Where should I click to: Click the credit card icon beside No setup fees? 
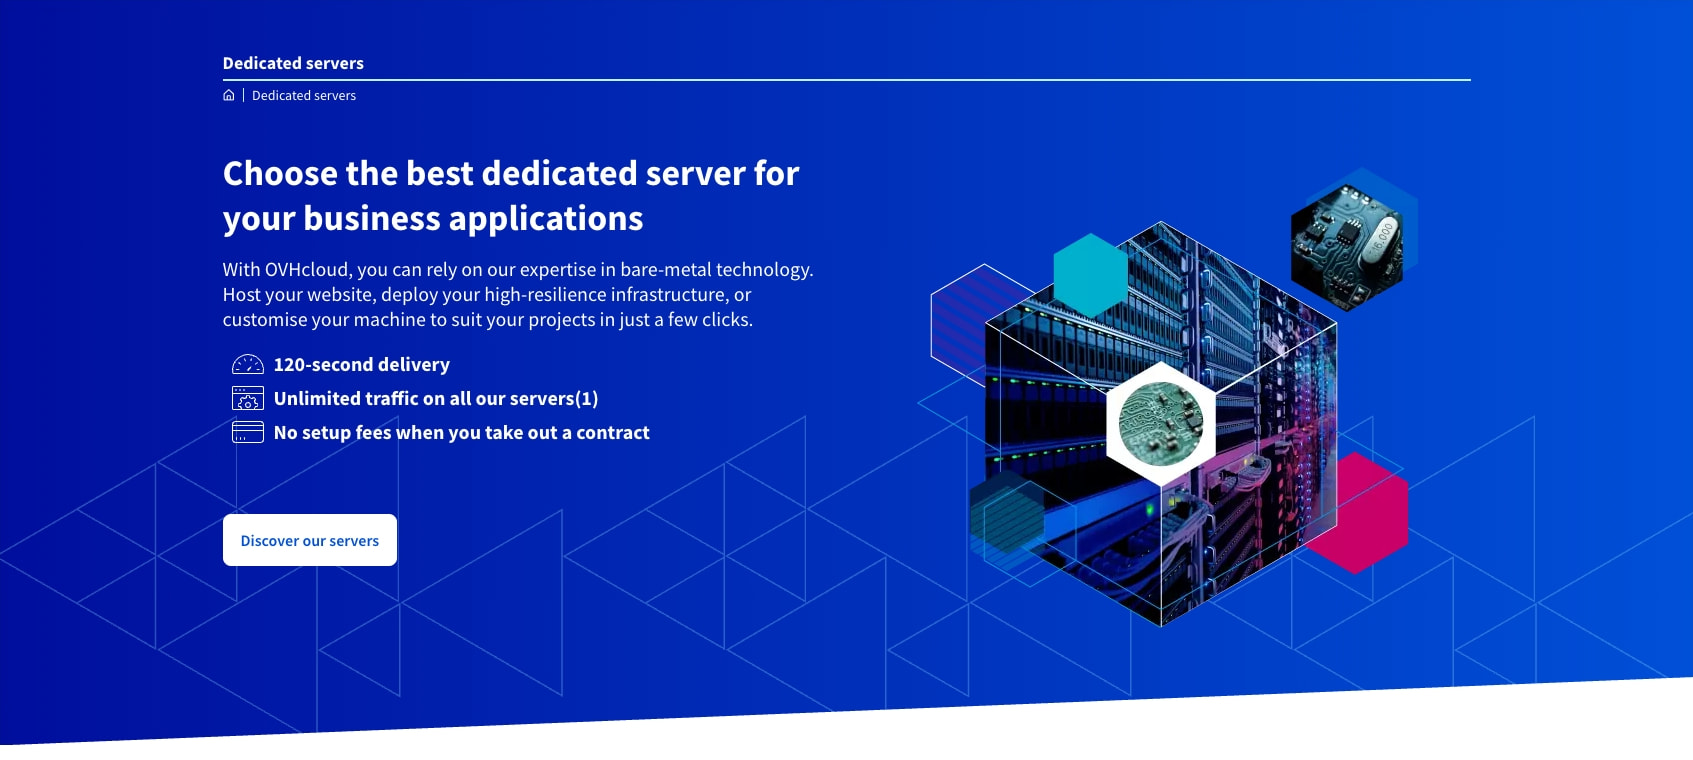click(x=248, y=432)
